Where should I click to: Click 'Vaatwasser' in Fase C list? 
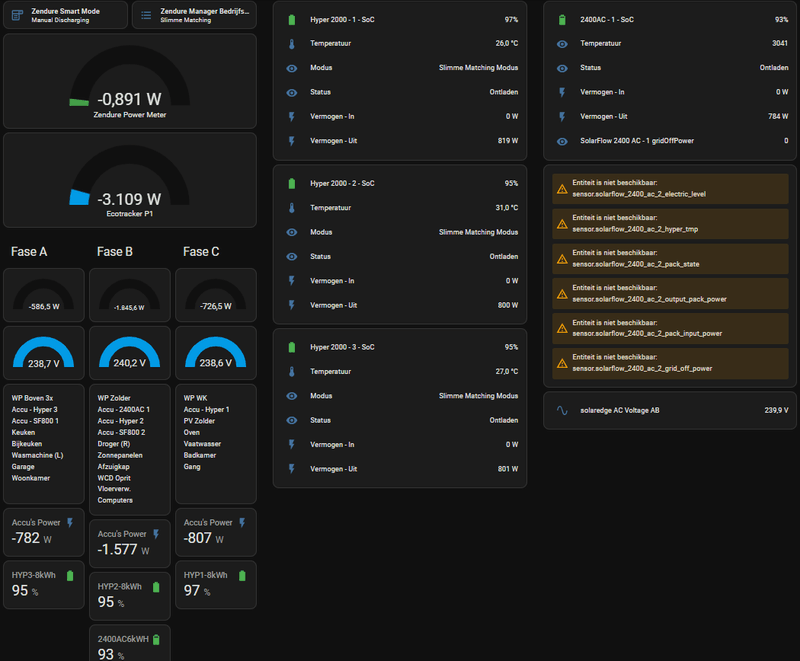tap(202, 444)
